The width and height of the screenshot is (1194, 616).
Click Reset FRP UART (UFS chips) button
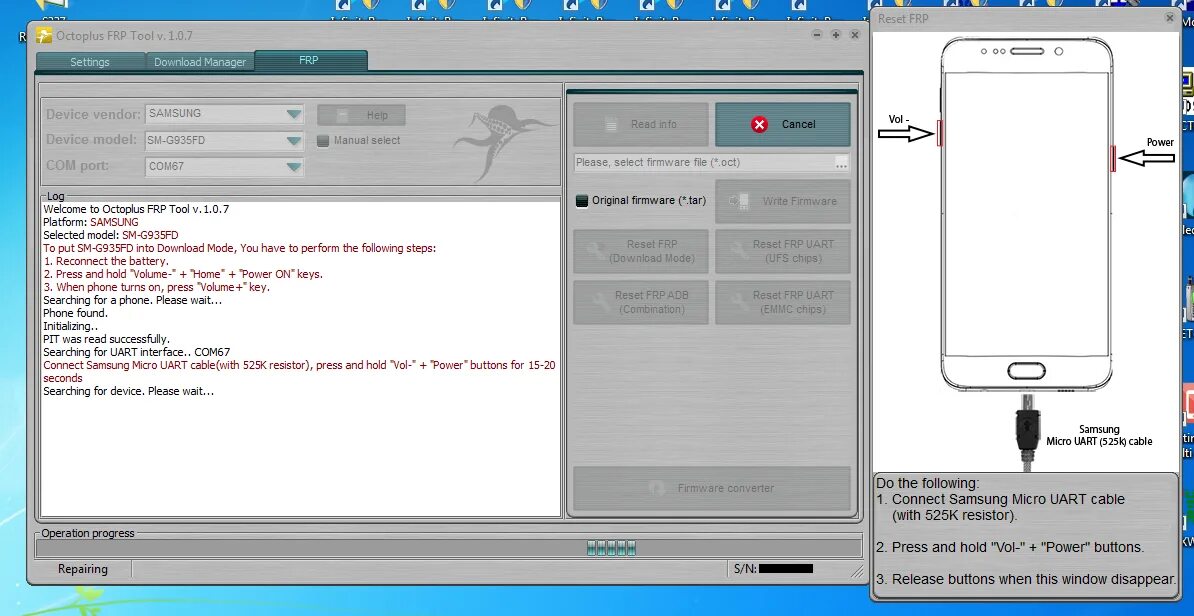(783, 251)
